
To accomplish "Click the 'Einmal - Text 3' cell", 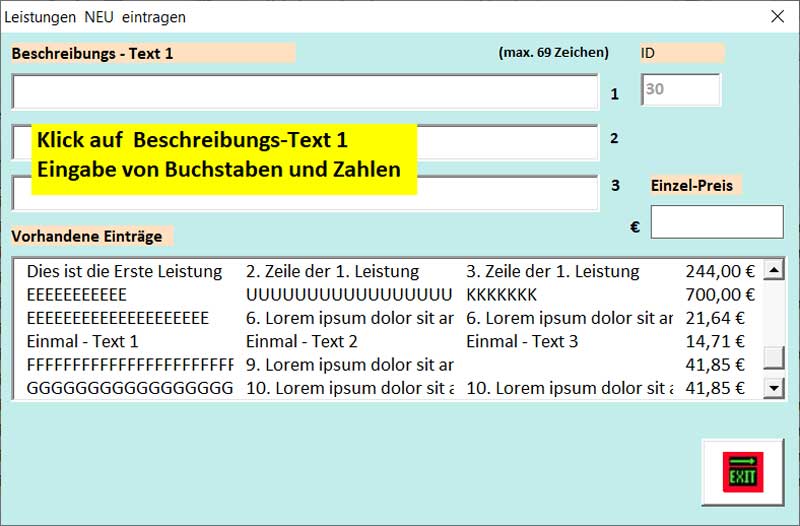I will [522, 341].
